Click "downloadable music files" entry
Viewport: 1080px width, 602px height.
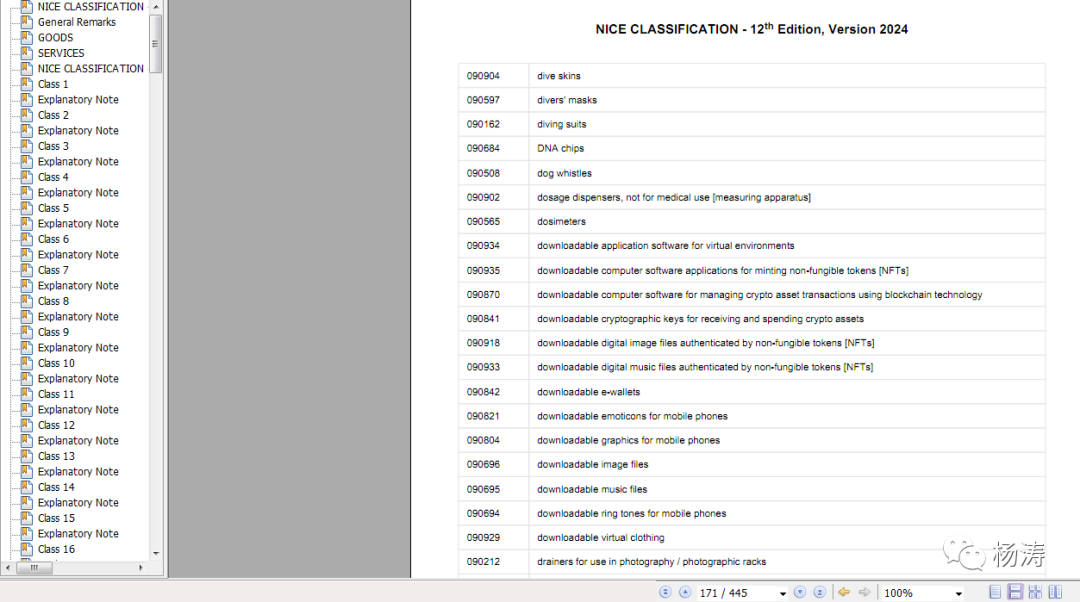click(x=592, y=490)
